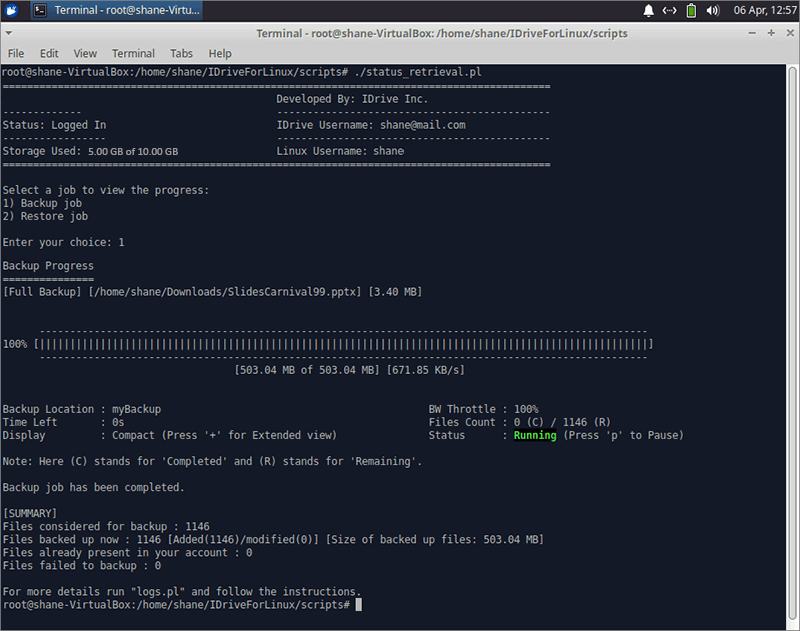Click the '[671.85 KB/s]' speed text

coord(426,370)
